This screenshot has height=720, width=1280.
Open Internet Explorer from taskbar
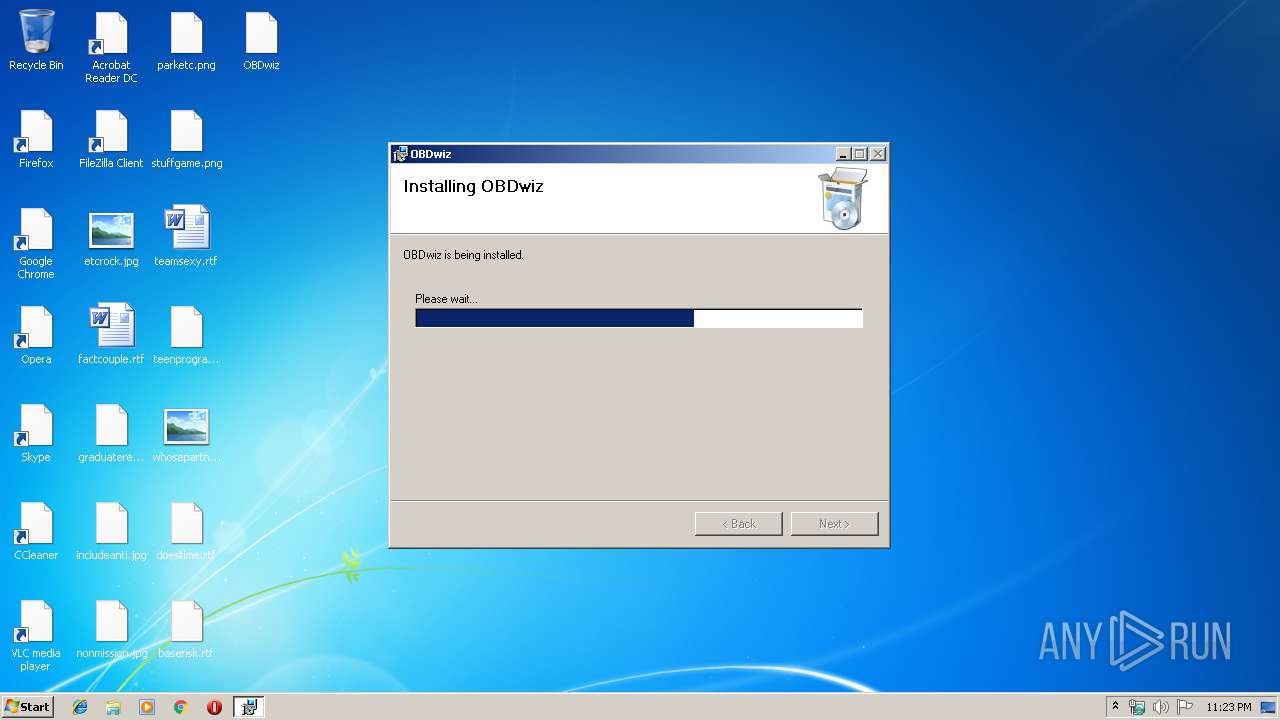(80, 707)
